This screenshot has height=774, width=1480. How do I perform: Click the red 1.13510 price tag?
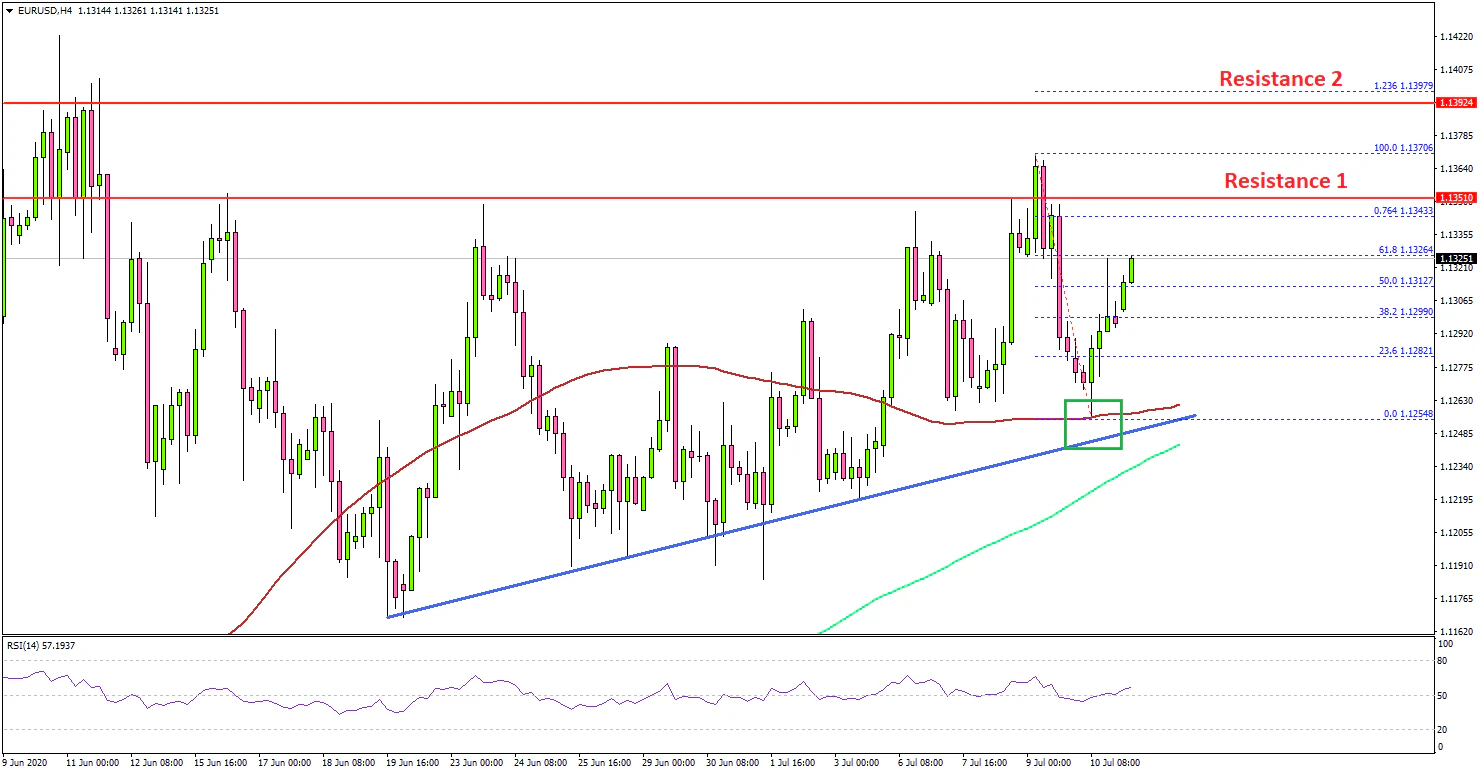click(1455, 198)
